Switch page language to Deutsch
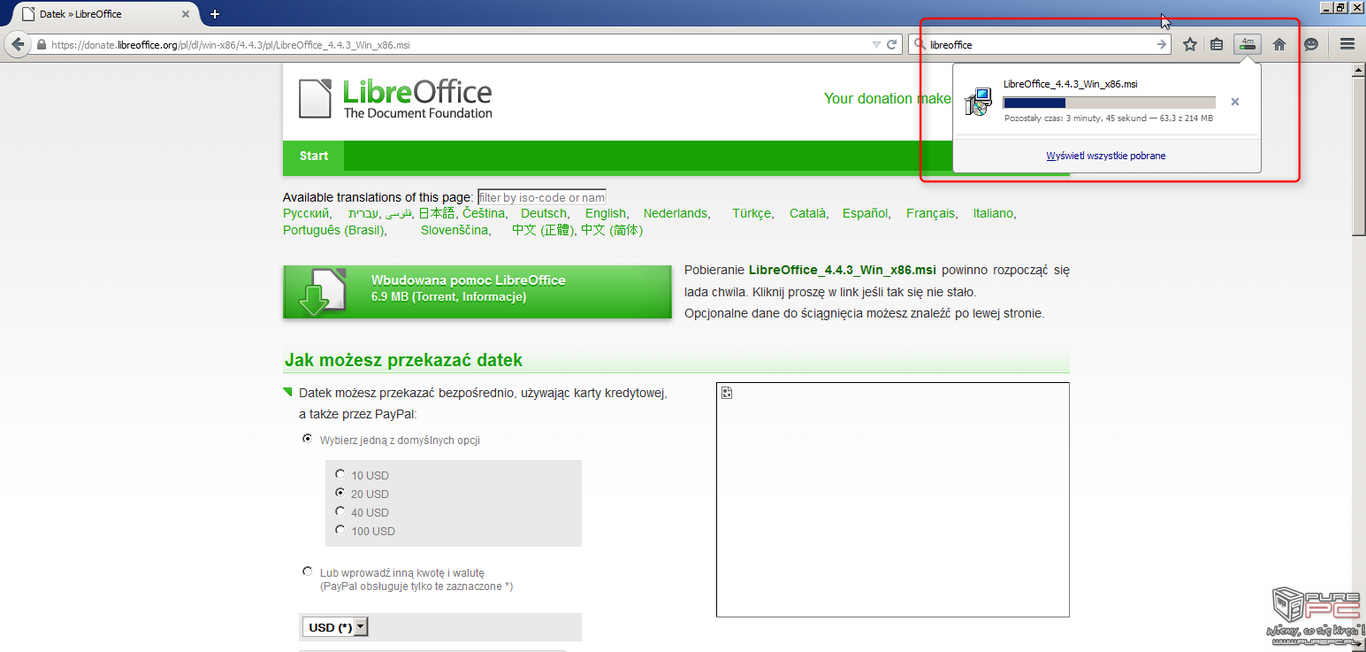This screenshot has height=652, width=1366. (x=544, y=214)
